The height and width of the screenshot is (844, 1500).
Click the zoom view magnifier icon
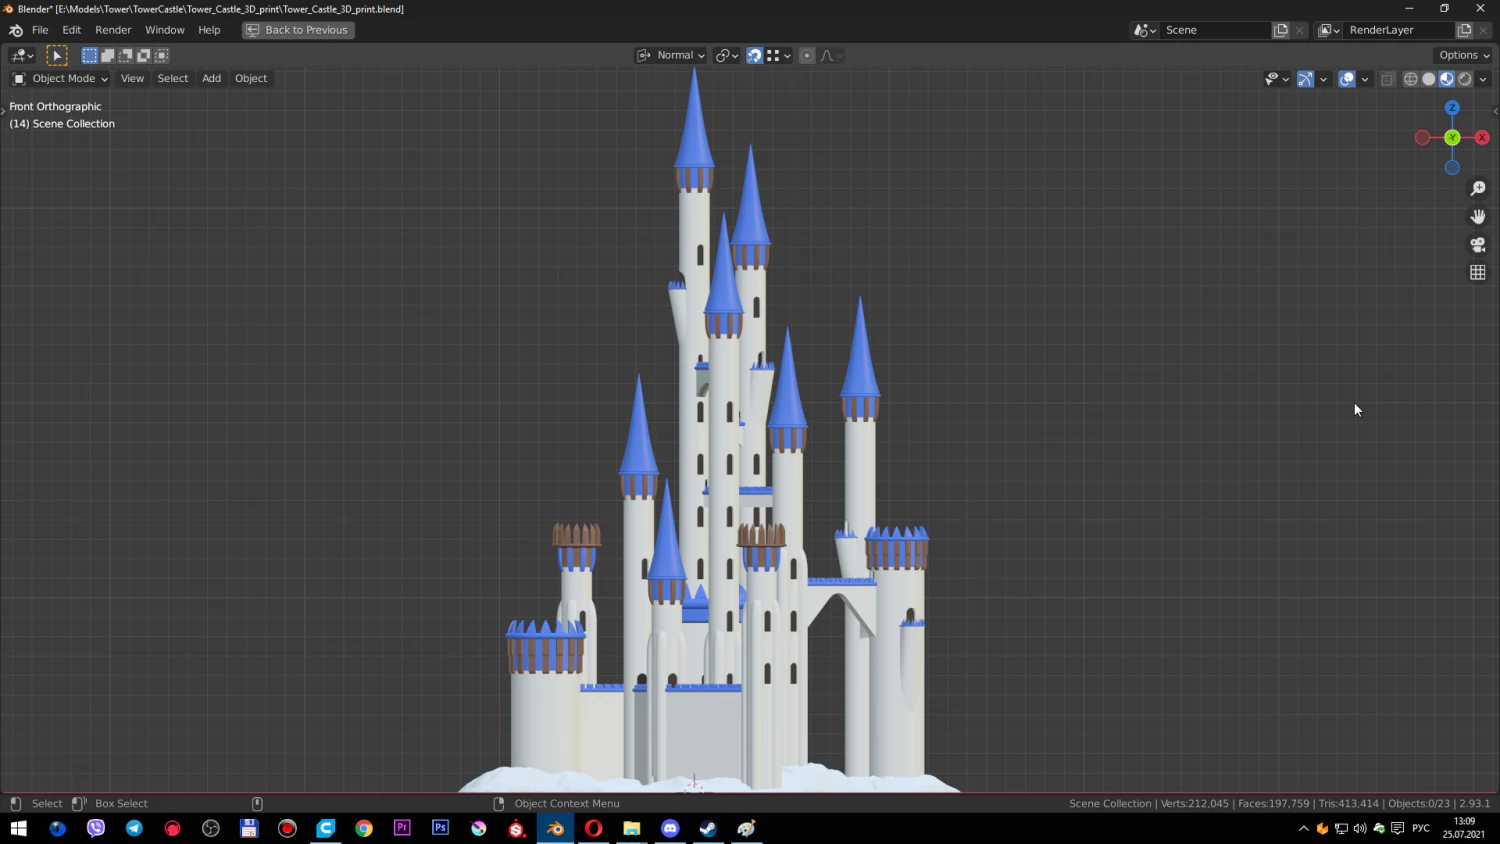(x=1478, y=188)
